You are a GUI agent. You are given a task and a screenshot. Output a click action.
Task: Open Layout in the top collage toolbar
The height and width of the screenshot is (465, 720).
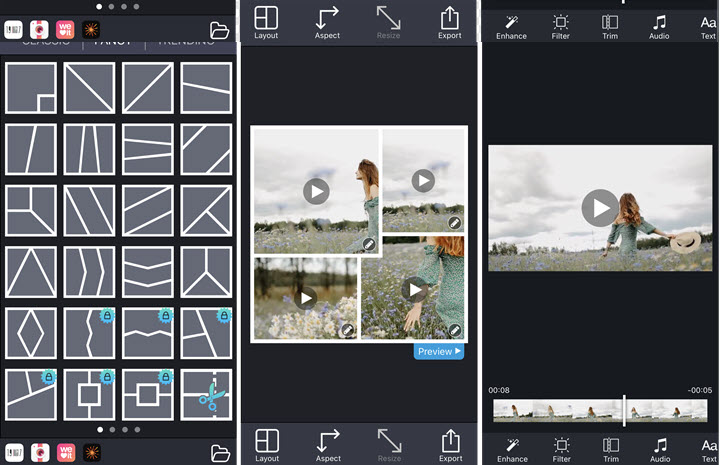[266, 22]
